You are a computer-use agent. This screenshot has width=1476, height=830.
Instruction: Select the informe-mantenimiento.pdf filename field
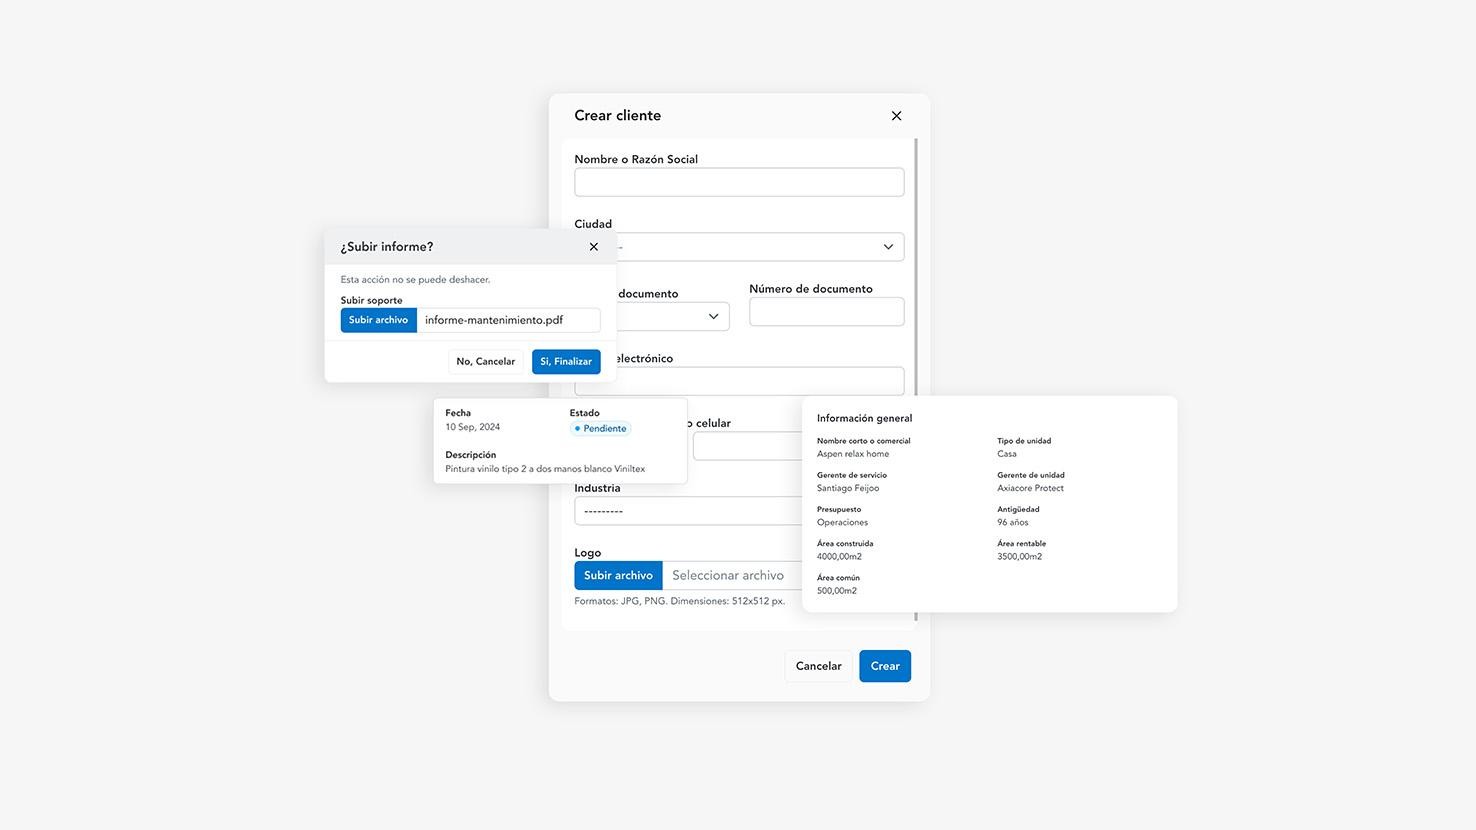[x=508, y=319]
